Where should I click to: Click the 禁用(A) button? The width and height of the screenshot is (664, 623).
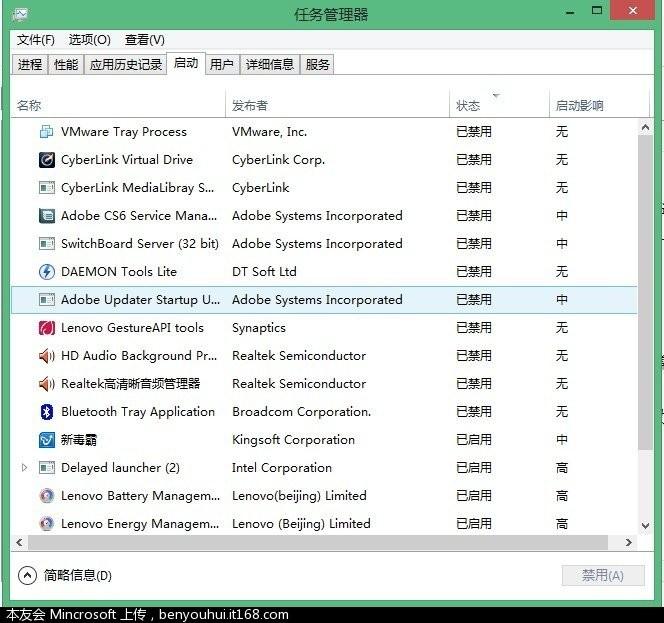click(602, 575)
